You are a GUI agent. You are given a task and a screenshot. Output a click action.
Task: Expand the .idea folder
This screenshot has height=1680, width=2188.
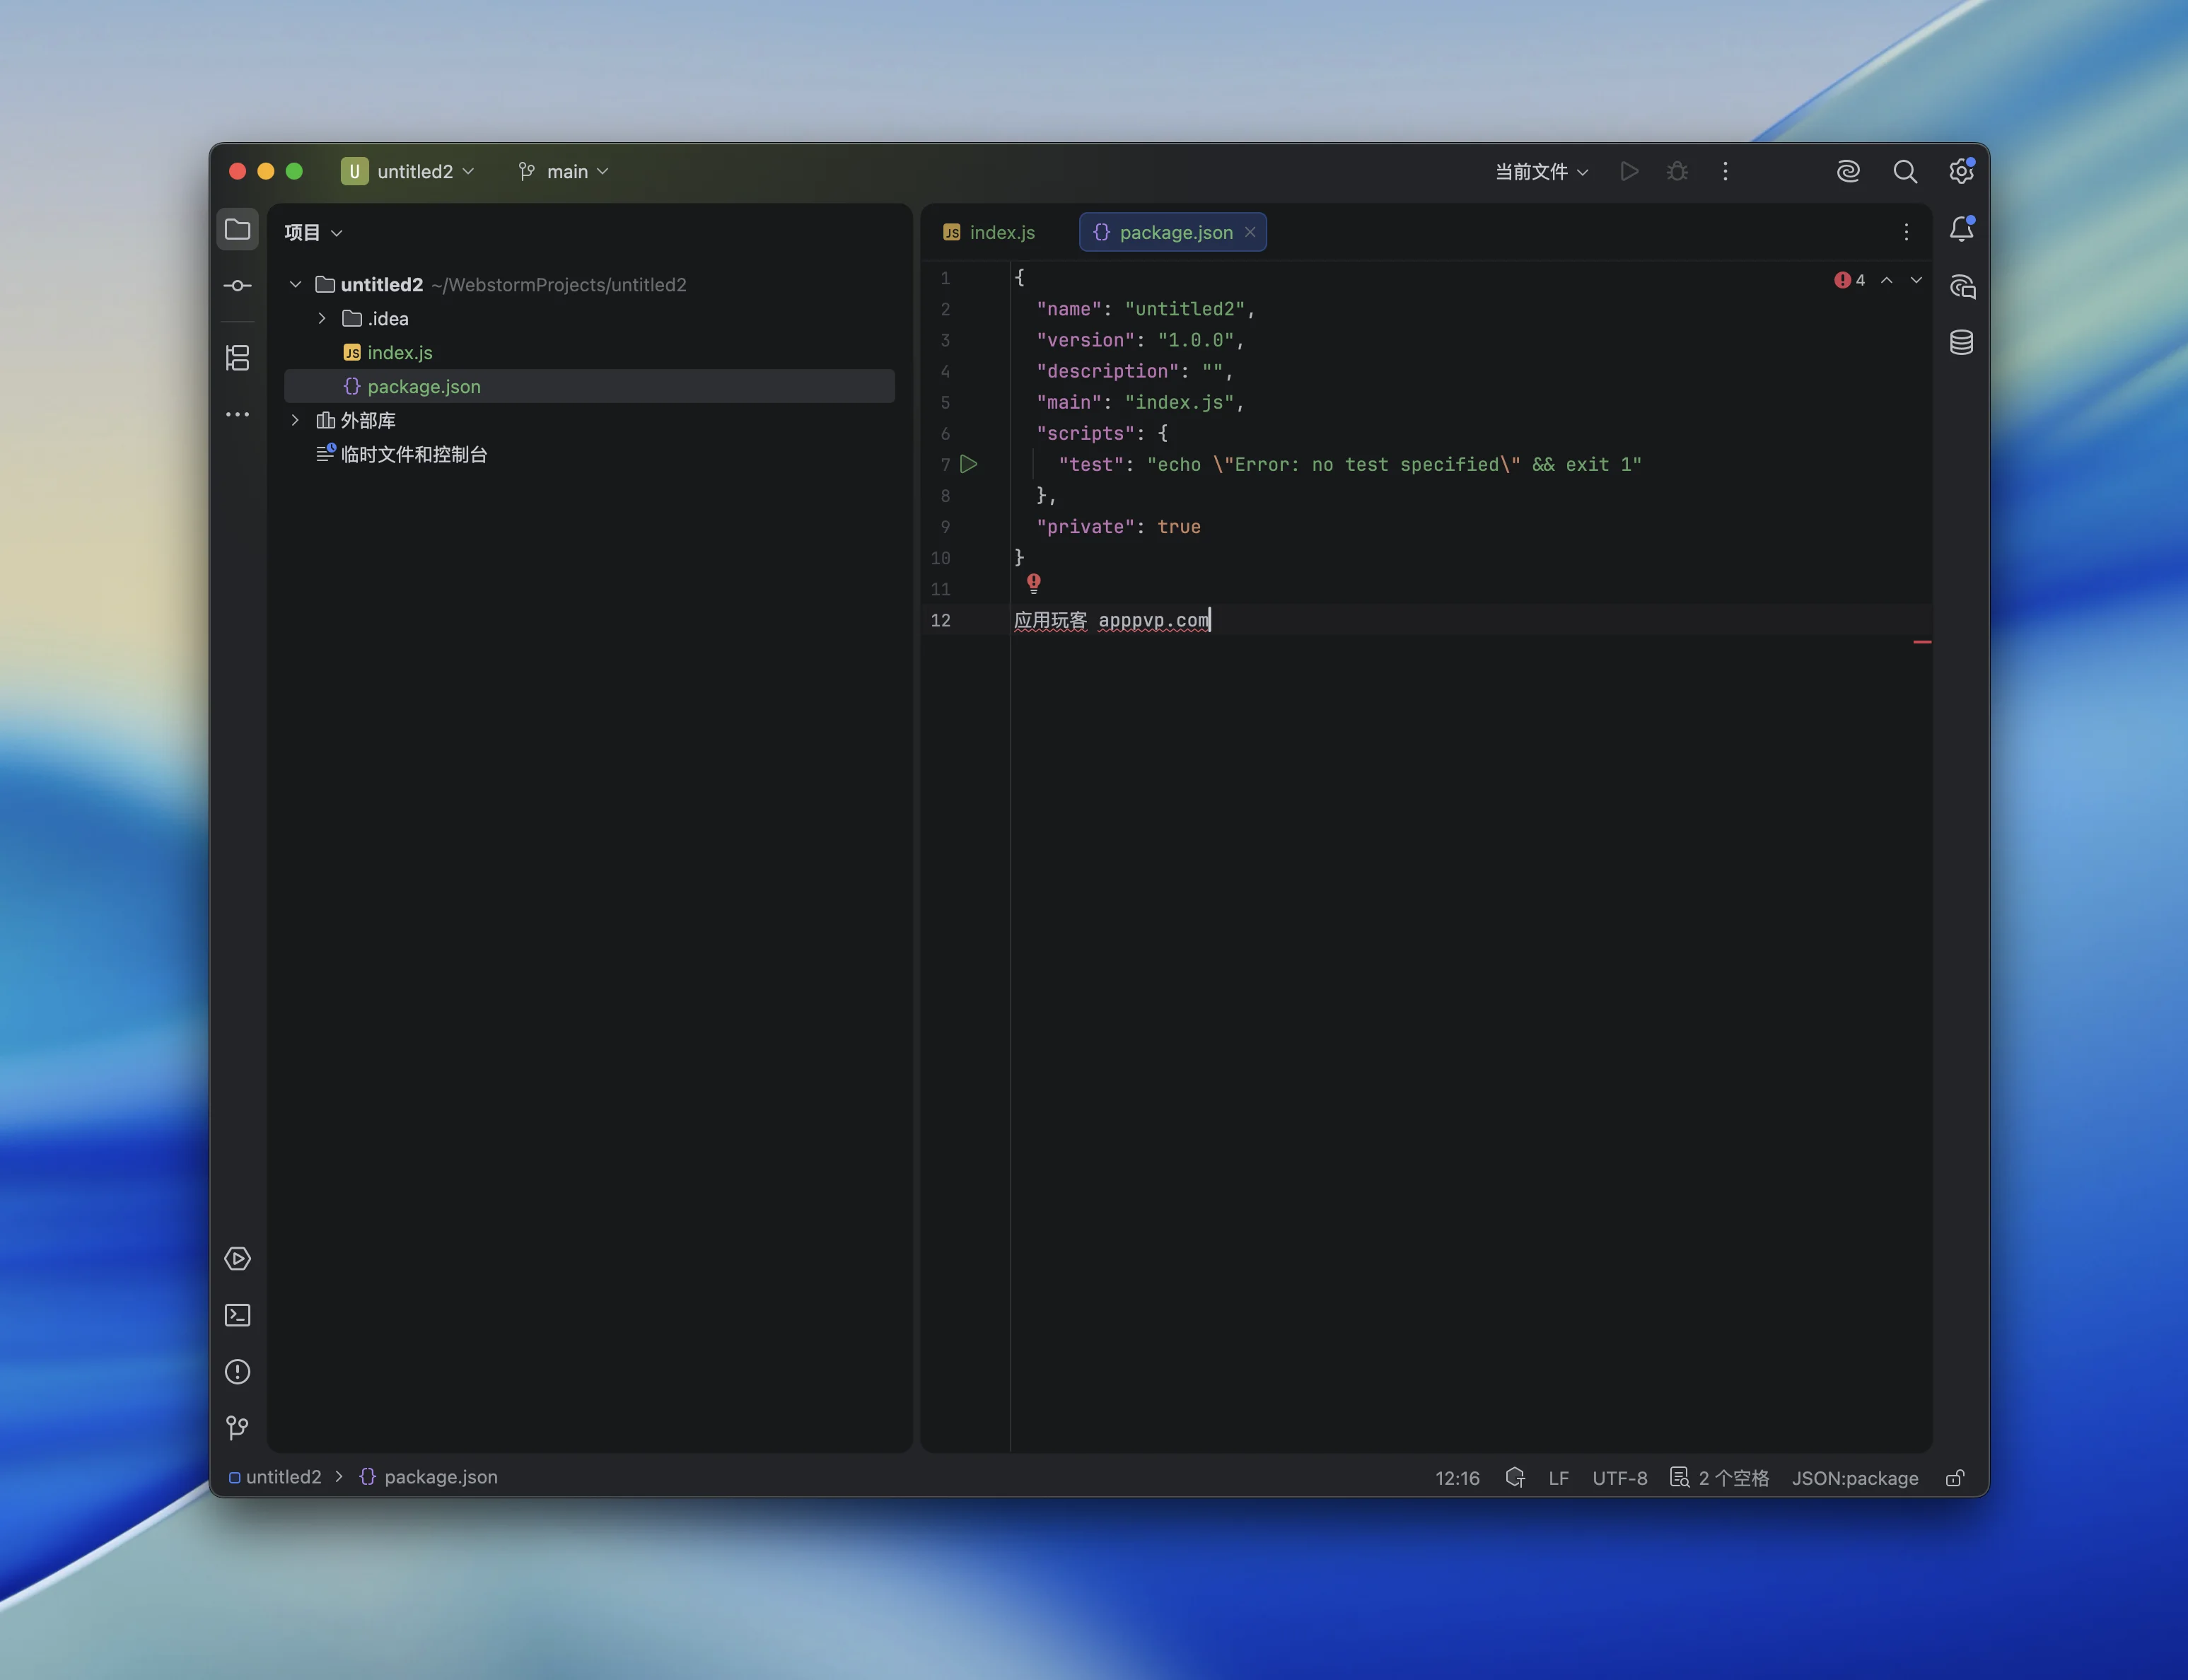[322, 319]
